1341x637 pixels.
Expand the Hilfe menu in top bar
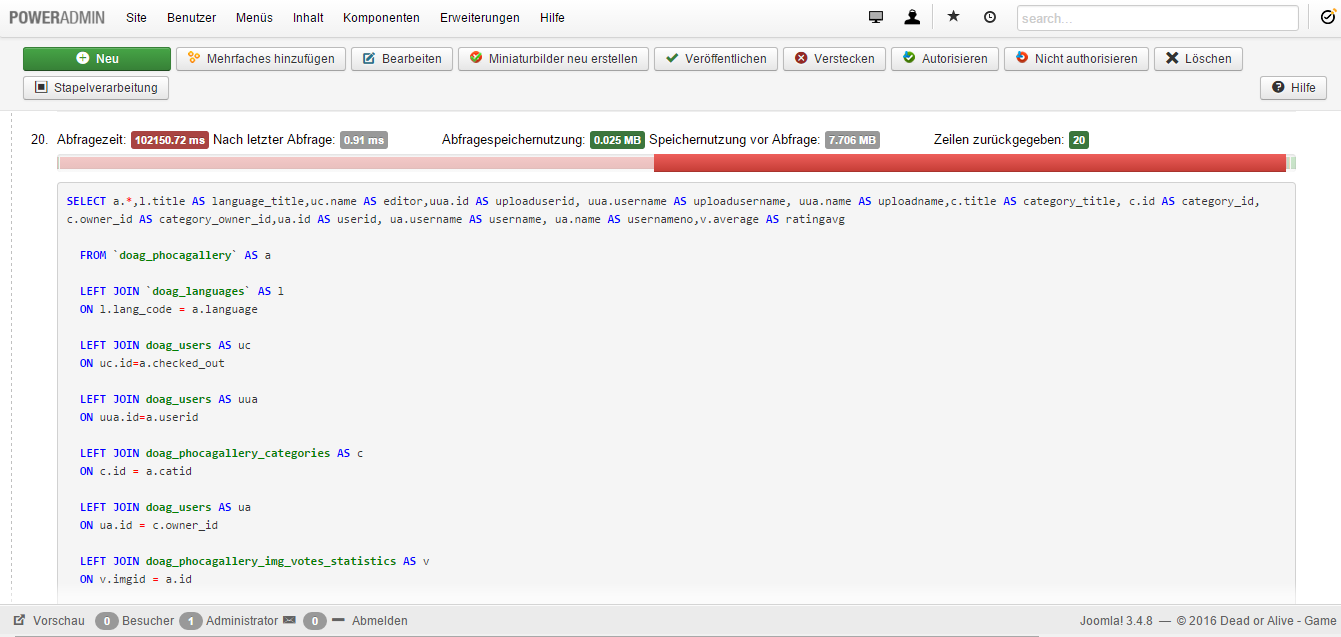click(x=552, y=18)
